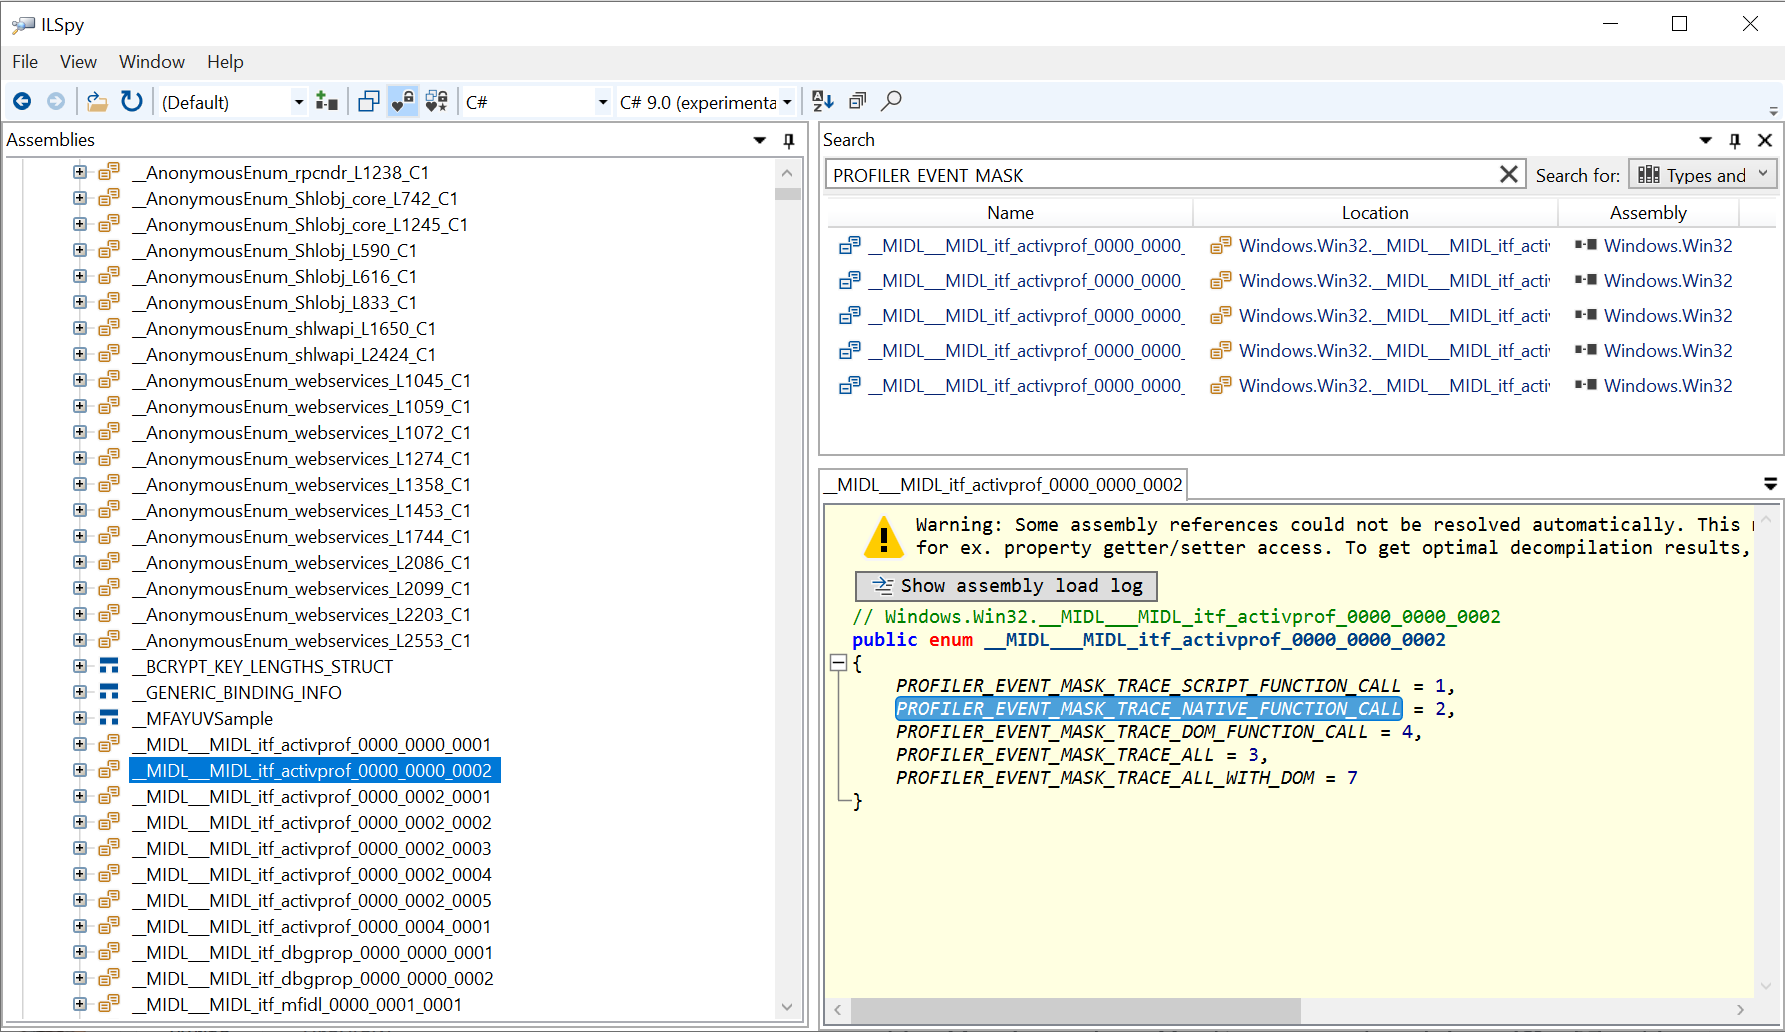Clear the search query with the X button
1785x1032 pixels.
[x=1509, y=173]
